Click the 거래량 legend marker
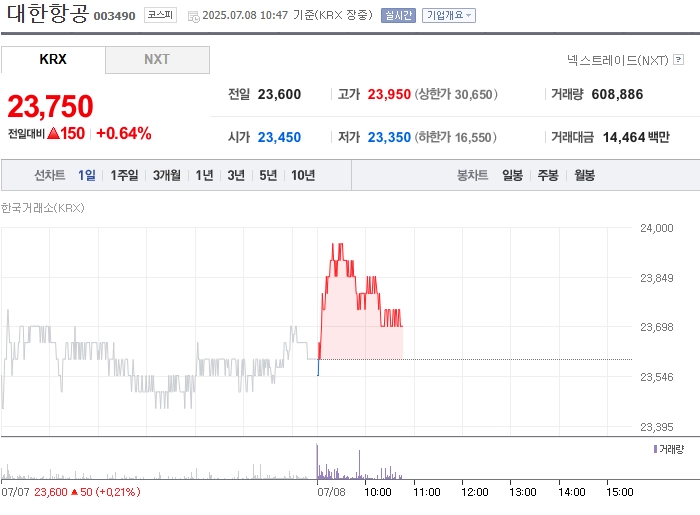Screen dimensions: 700x515 point(655,449)
